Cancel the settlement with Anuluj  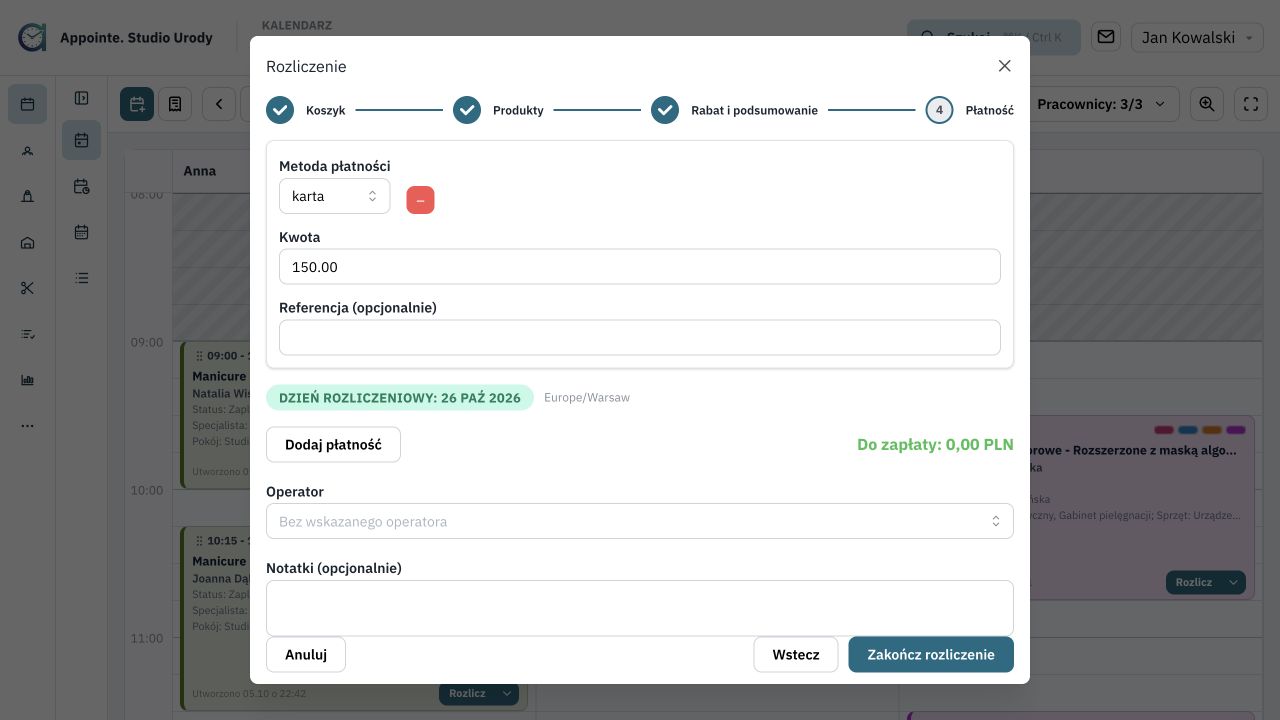306,654
